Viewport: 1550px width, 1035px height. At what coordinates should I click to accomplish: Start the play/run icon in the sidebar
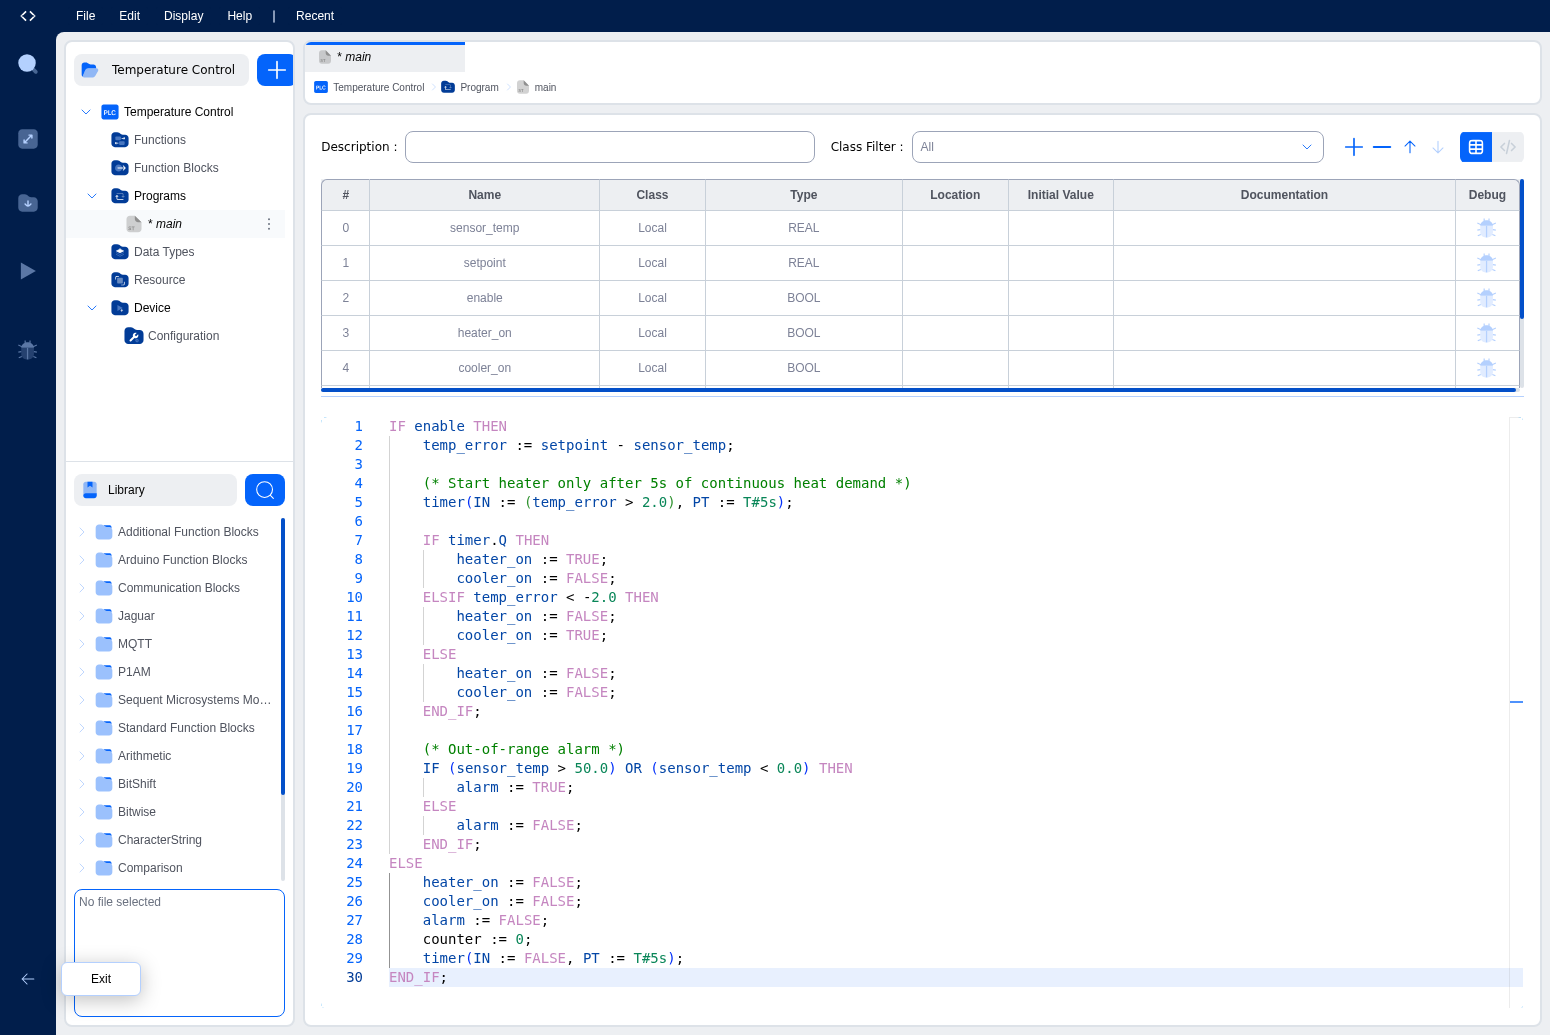coord(28,271)
